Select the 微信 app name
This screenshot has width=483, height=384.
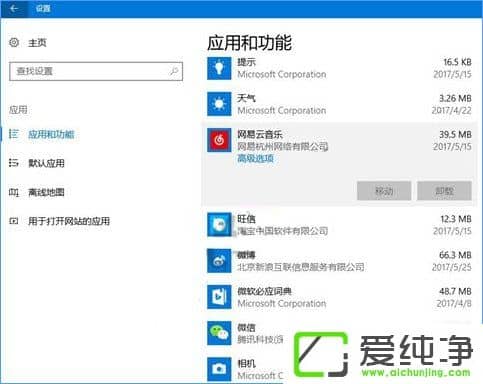[x=246, y=327]
